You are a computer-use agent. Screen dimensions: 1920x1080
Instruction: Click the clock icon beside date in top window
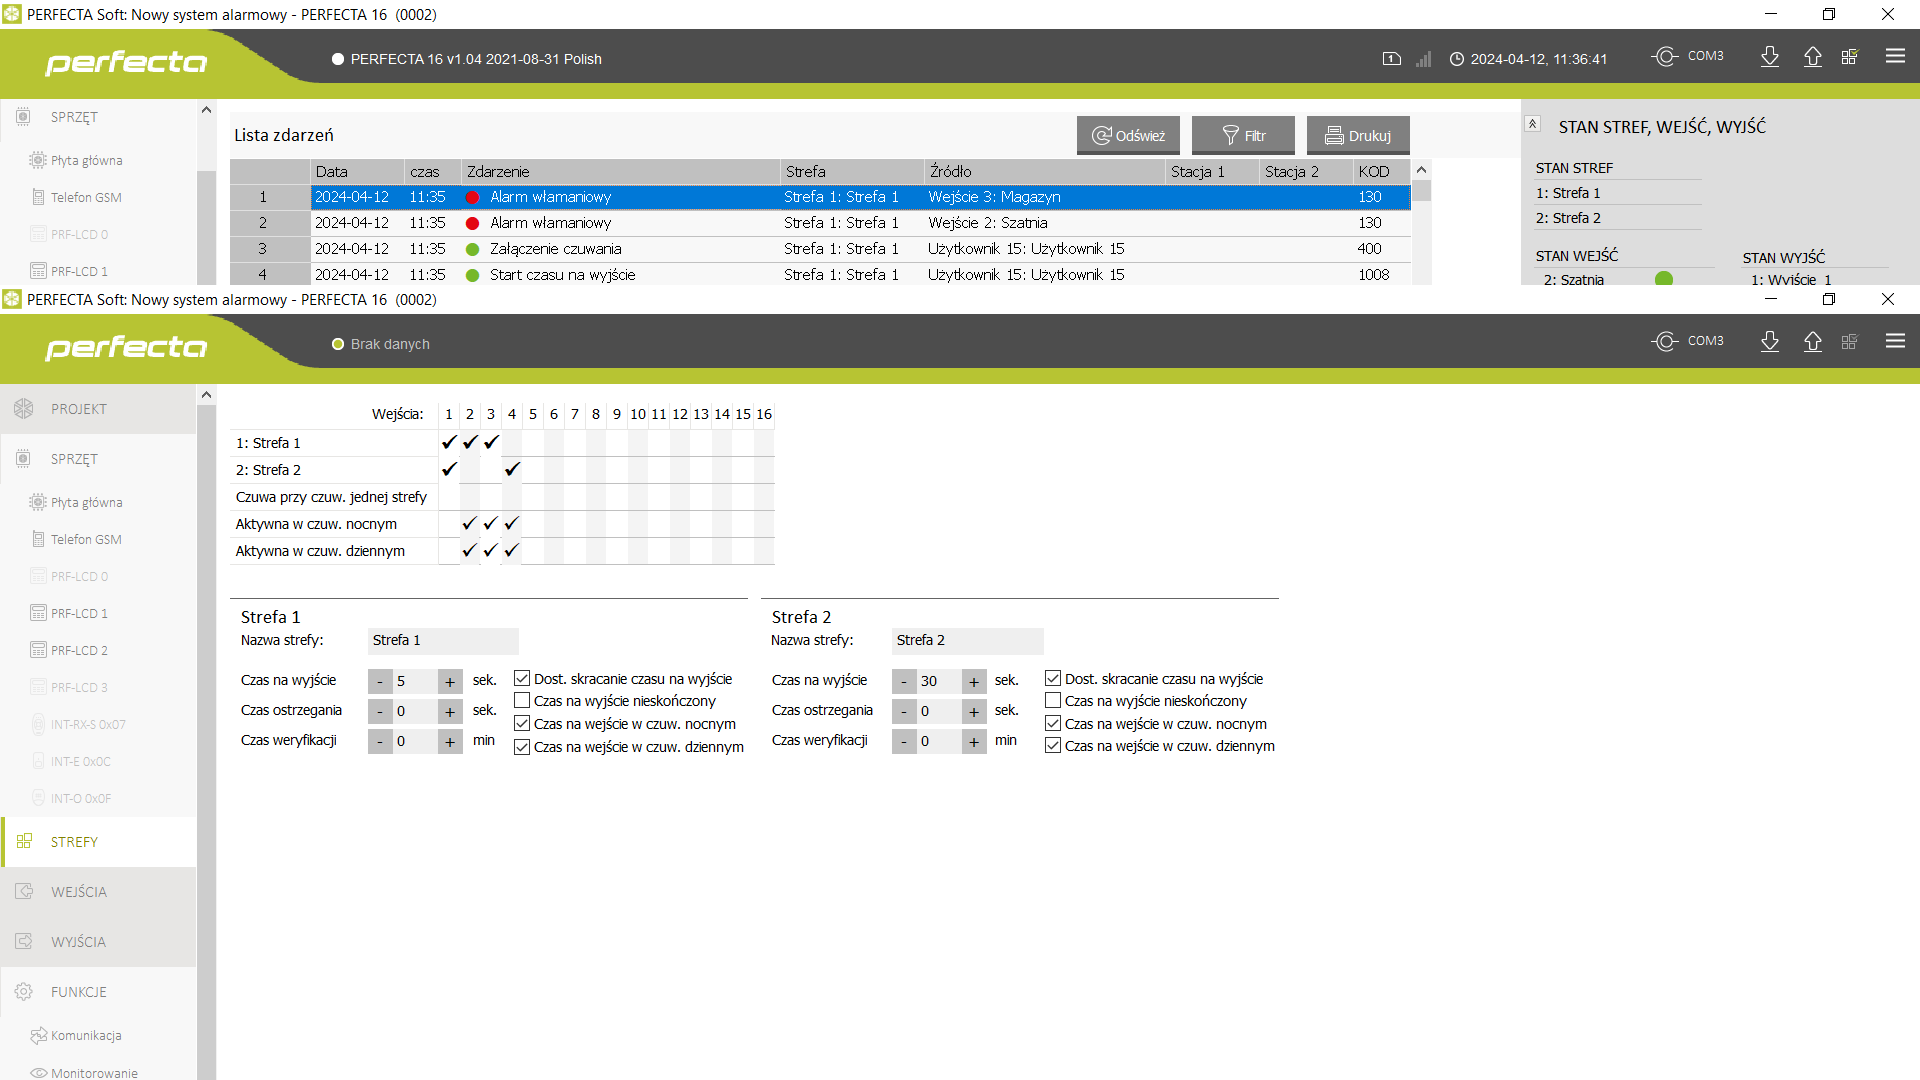pyautogui.click(x=1457, y=59)
